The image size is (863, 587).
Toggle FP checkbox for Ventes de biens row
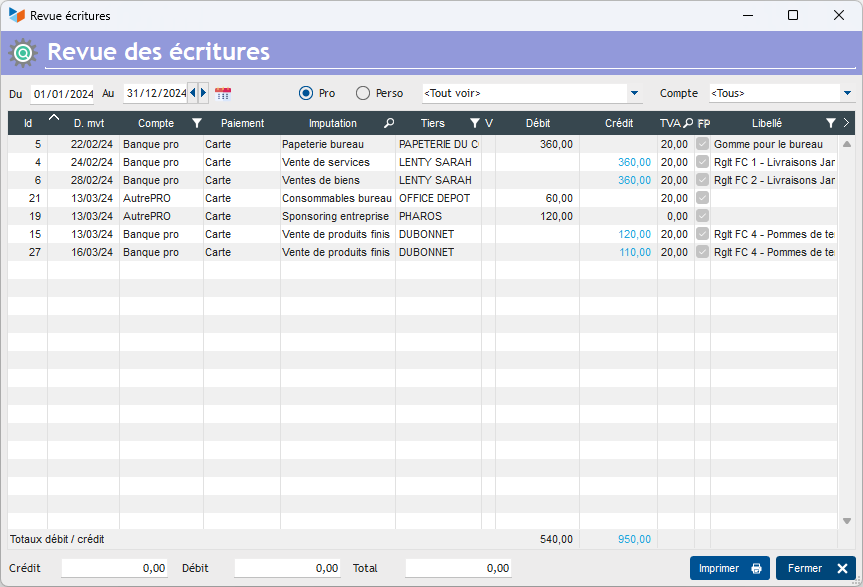tap(702, 180)
